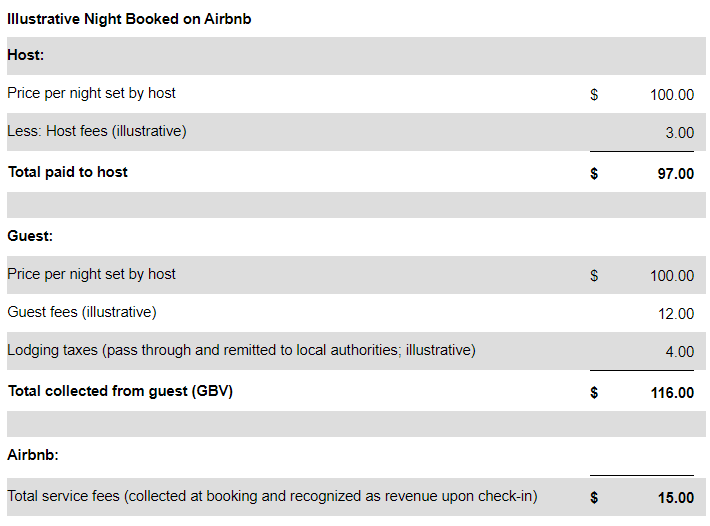This screenshot has width=710, height=526.
Task: Select the 15.00 service fees amount
Action: [675, 498]
